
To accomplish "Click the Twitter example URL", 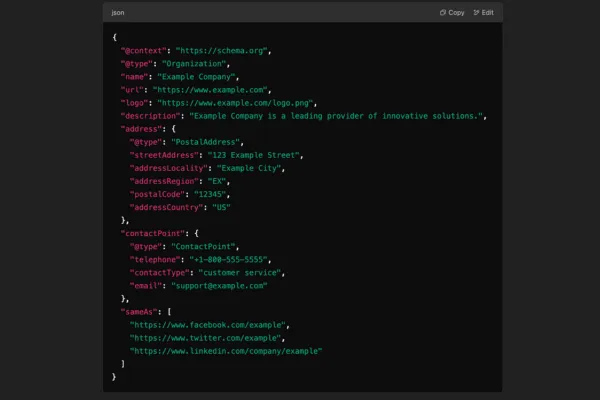I will tap(205, 338).
